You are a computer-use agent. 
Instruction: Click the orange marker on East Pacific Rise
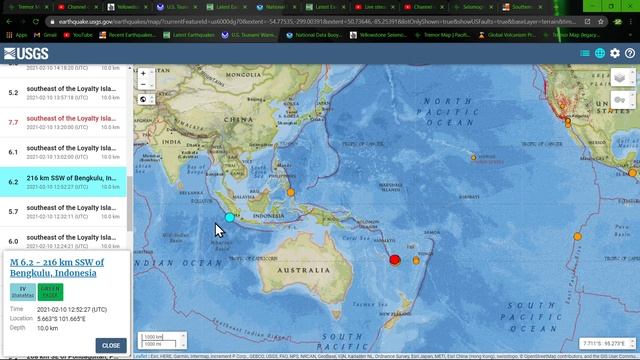point(577,236)
